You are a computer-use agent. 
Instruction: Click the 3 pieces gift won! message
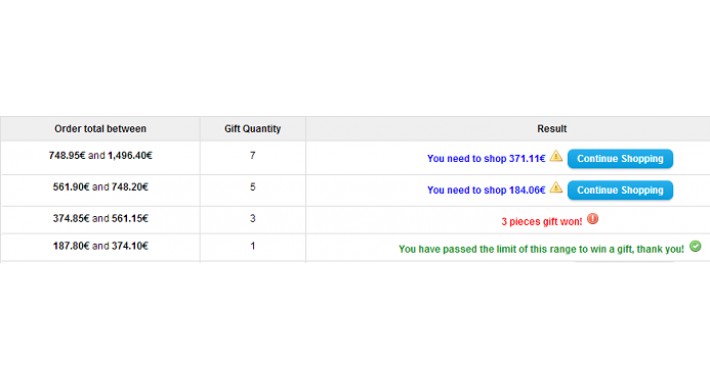542,221
